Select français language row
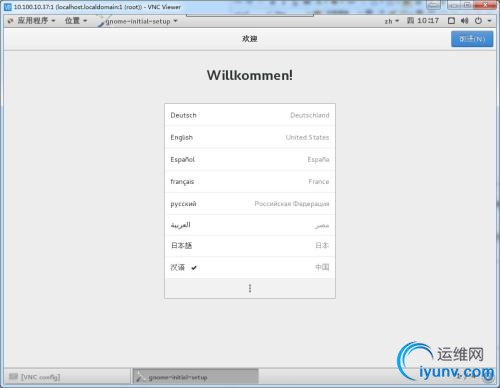Image resolution: width=500 pixels, height=388 pixels. coord(250,181)
